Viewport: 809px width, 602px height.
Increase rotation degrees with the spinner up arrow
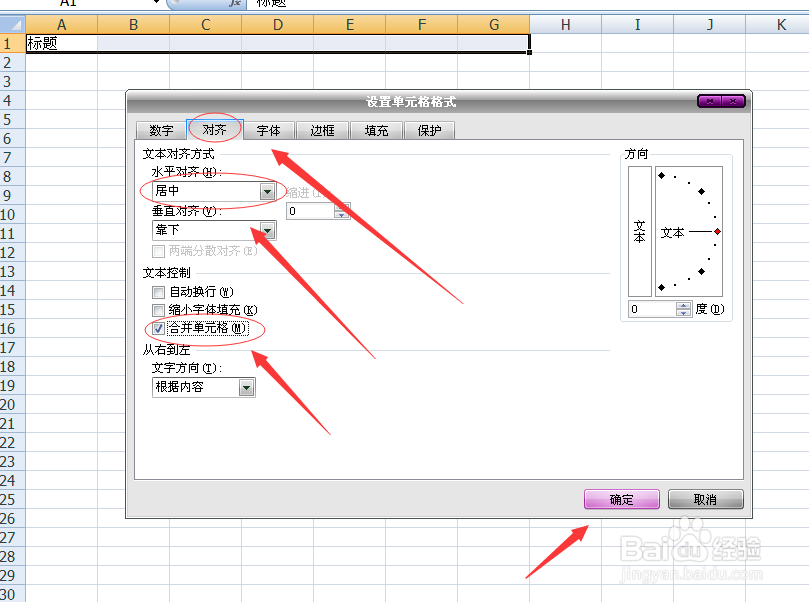[683, 304]
